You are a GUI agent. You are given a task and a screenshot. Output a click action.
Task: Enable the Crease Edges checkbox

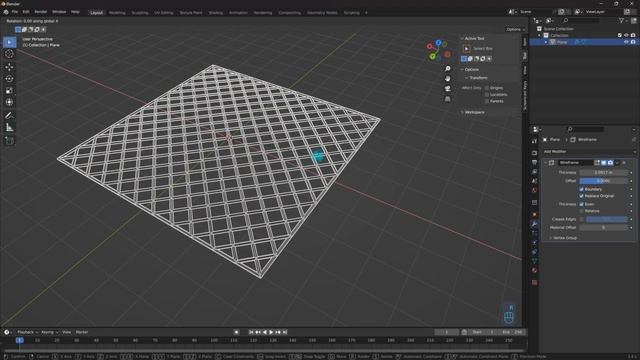[x=582, y=219]
